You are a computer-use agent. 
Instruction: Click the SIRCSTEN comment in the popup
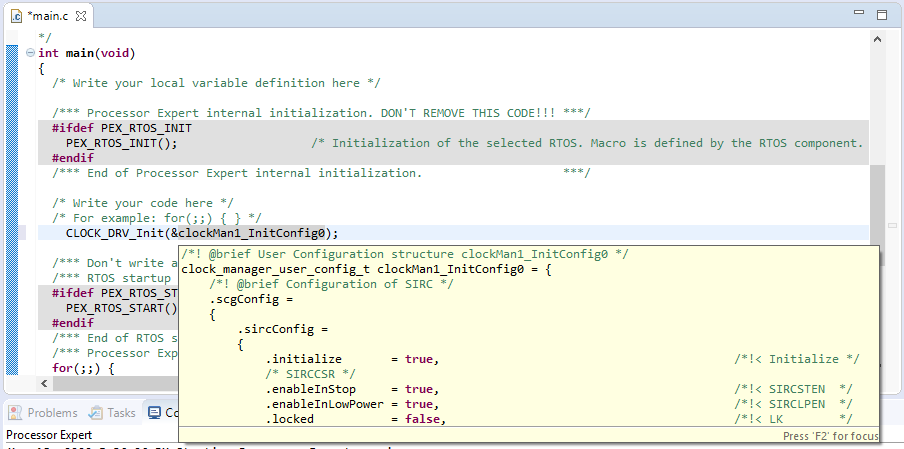point(793,390)
